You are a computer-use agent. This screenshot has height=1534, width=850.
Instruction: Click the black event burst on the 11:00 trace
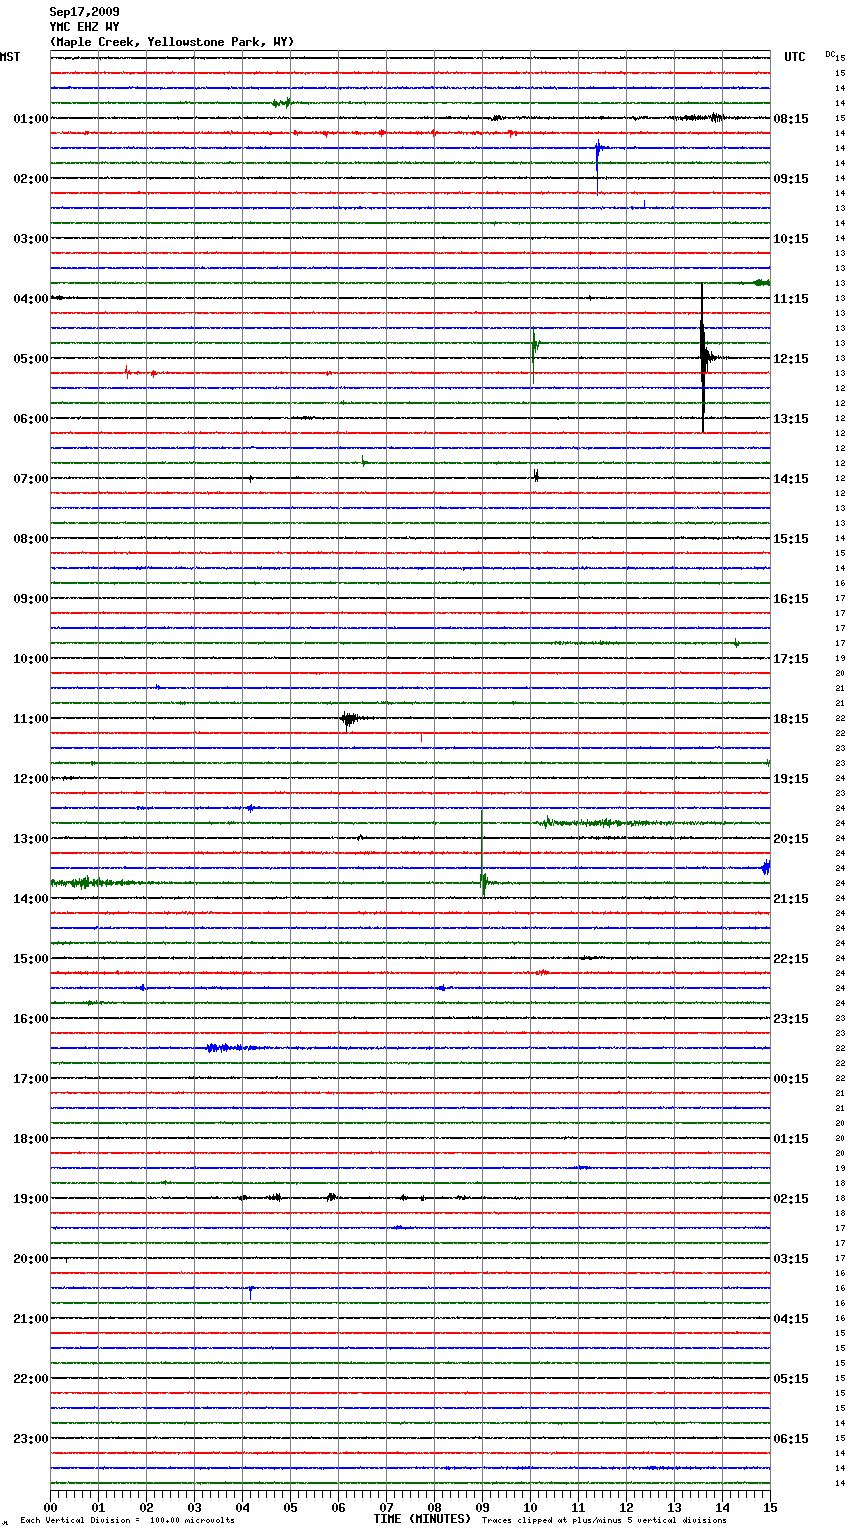click(x=349, y=718)
